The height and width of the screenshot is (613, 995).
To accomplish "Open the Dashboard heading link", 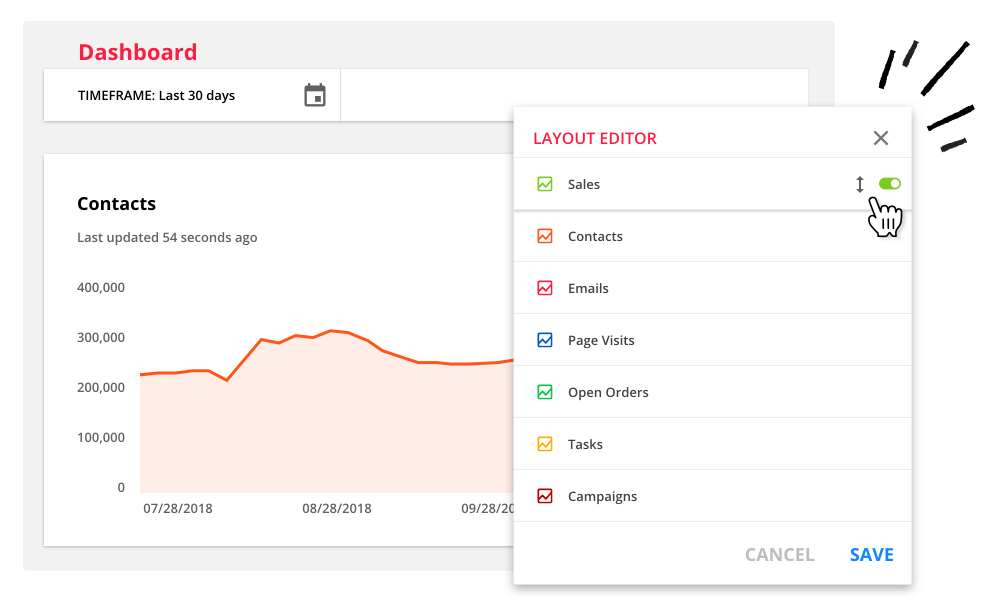I will pyautogui.click(x=137, y=51).
